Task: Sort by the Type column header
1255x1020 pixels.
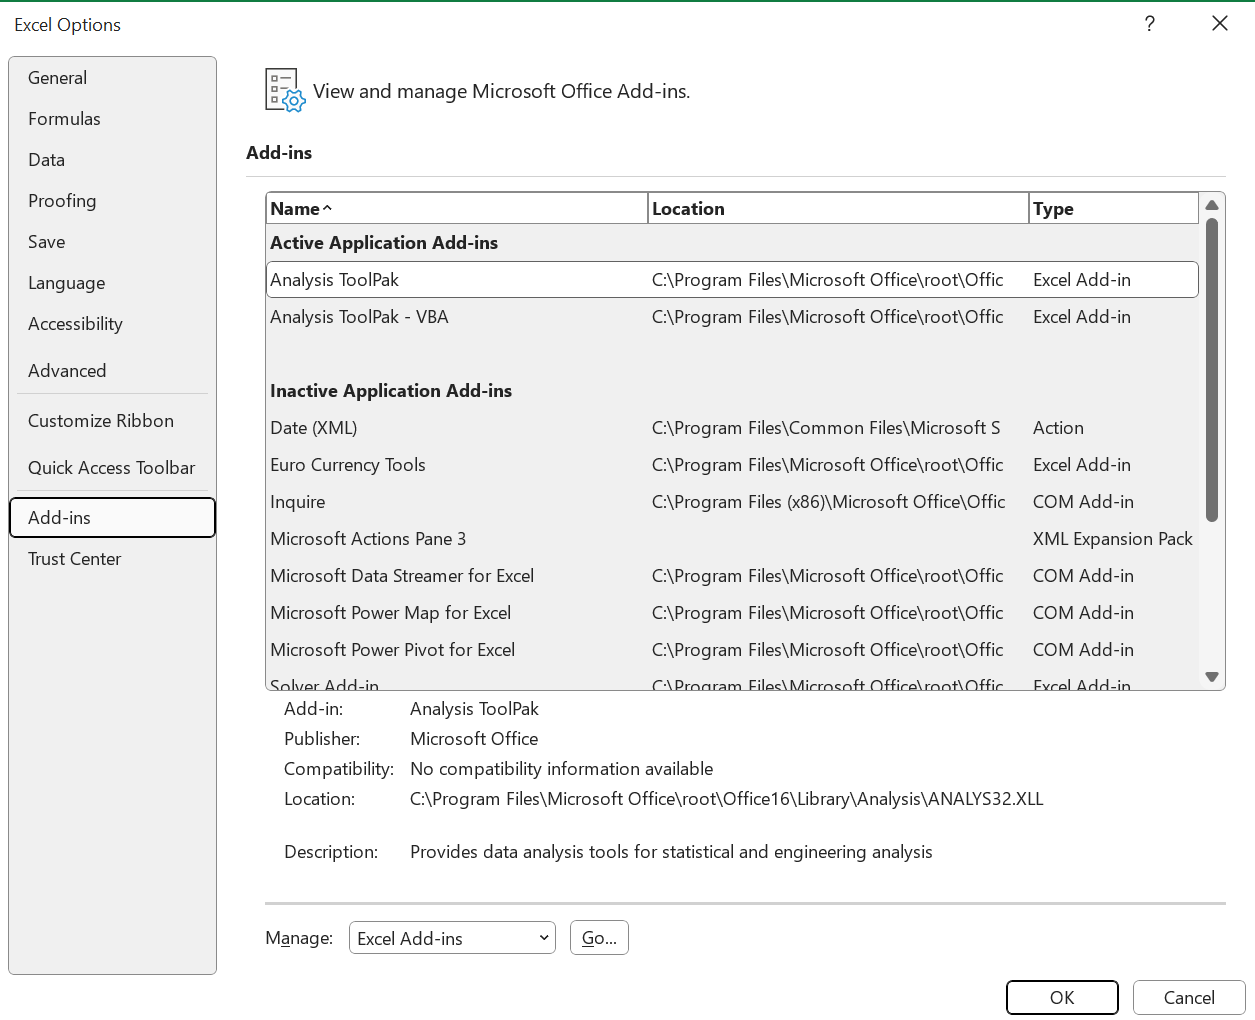Action: [x=1113, y=209]
